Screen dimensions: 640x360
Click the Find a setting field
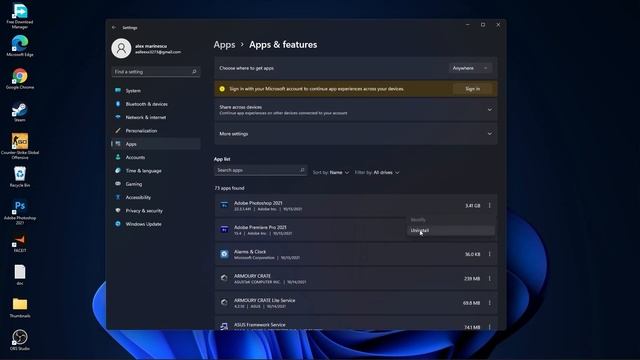click(x=156, y=72)
